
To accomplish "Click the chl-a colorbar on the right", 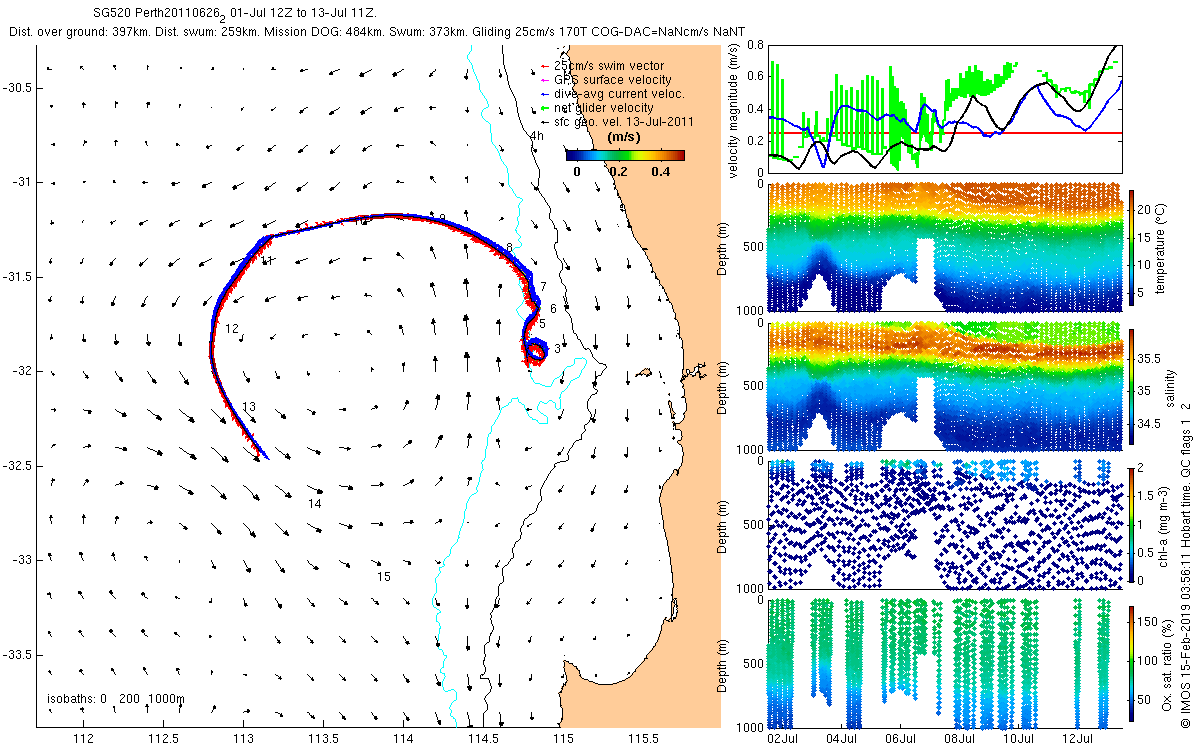I will pyautogui.click(x=1132, y=524).
